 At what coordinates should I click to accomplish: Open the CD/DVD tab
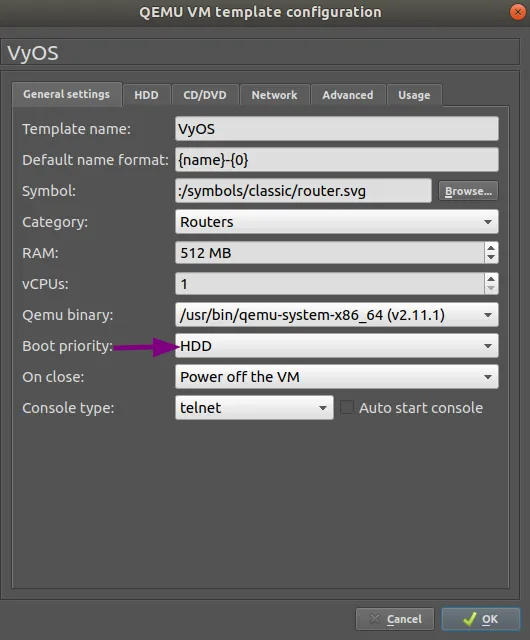coord(205,95)
